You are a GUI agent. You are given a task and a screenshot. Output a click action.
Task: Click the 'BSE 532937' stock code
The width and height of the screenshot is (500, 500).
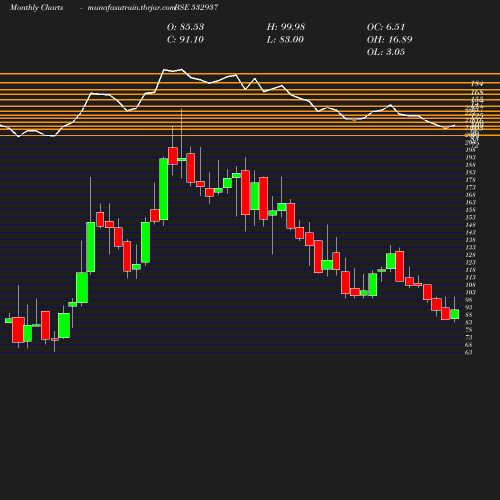point(197,7)
